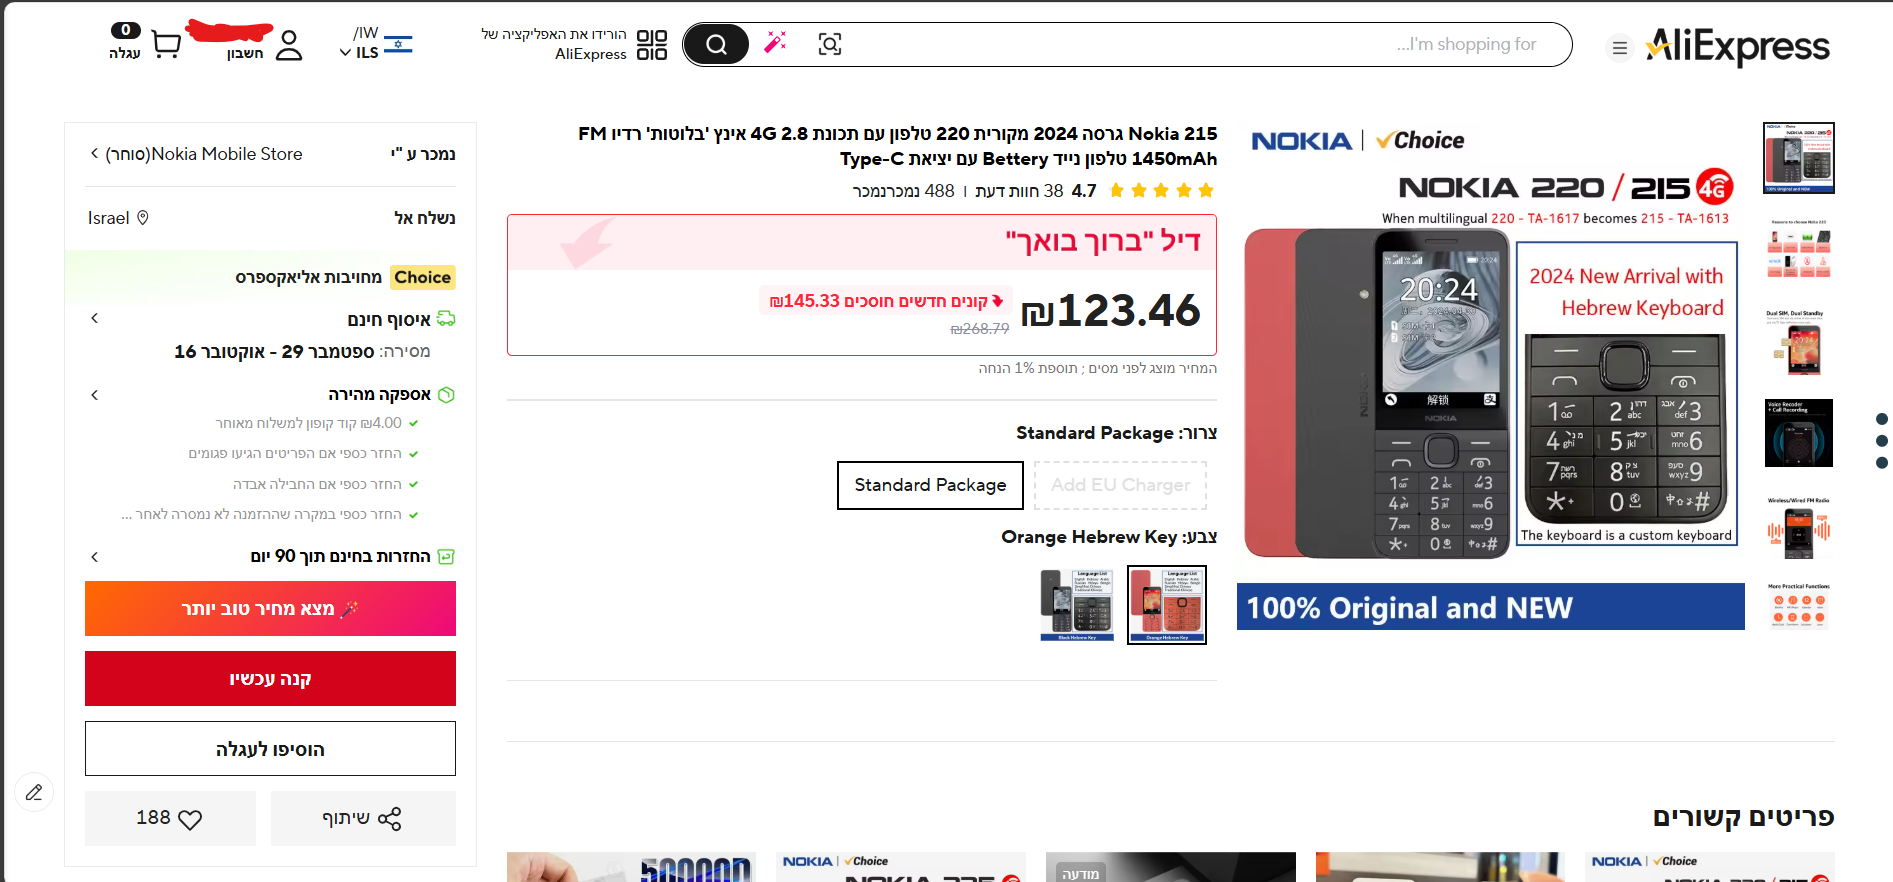Viewport: 1893px width, 882px height.
Task: Click the three-dot side indicator
Action: coord(1882,441)
